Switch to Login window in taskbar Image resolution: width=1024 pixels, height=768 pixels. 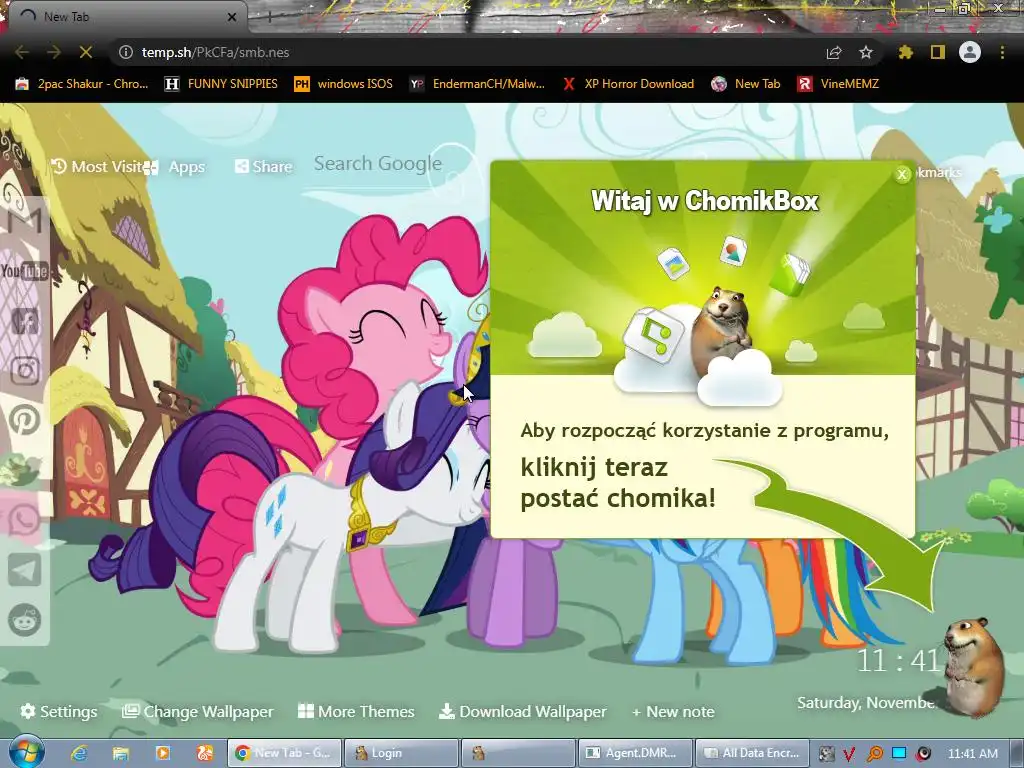pyautogui.click(x=401, y=753)
